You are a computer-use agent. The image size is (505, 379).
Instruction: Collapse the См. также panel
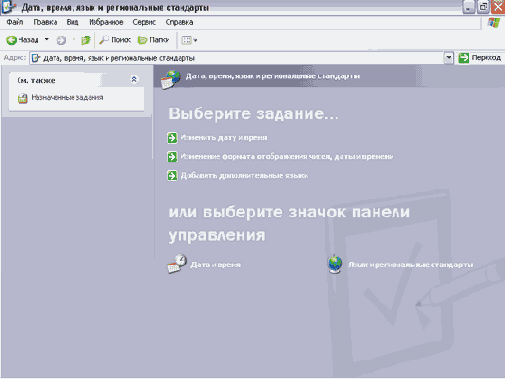coord(134,79)
